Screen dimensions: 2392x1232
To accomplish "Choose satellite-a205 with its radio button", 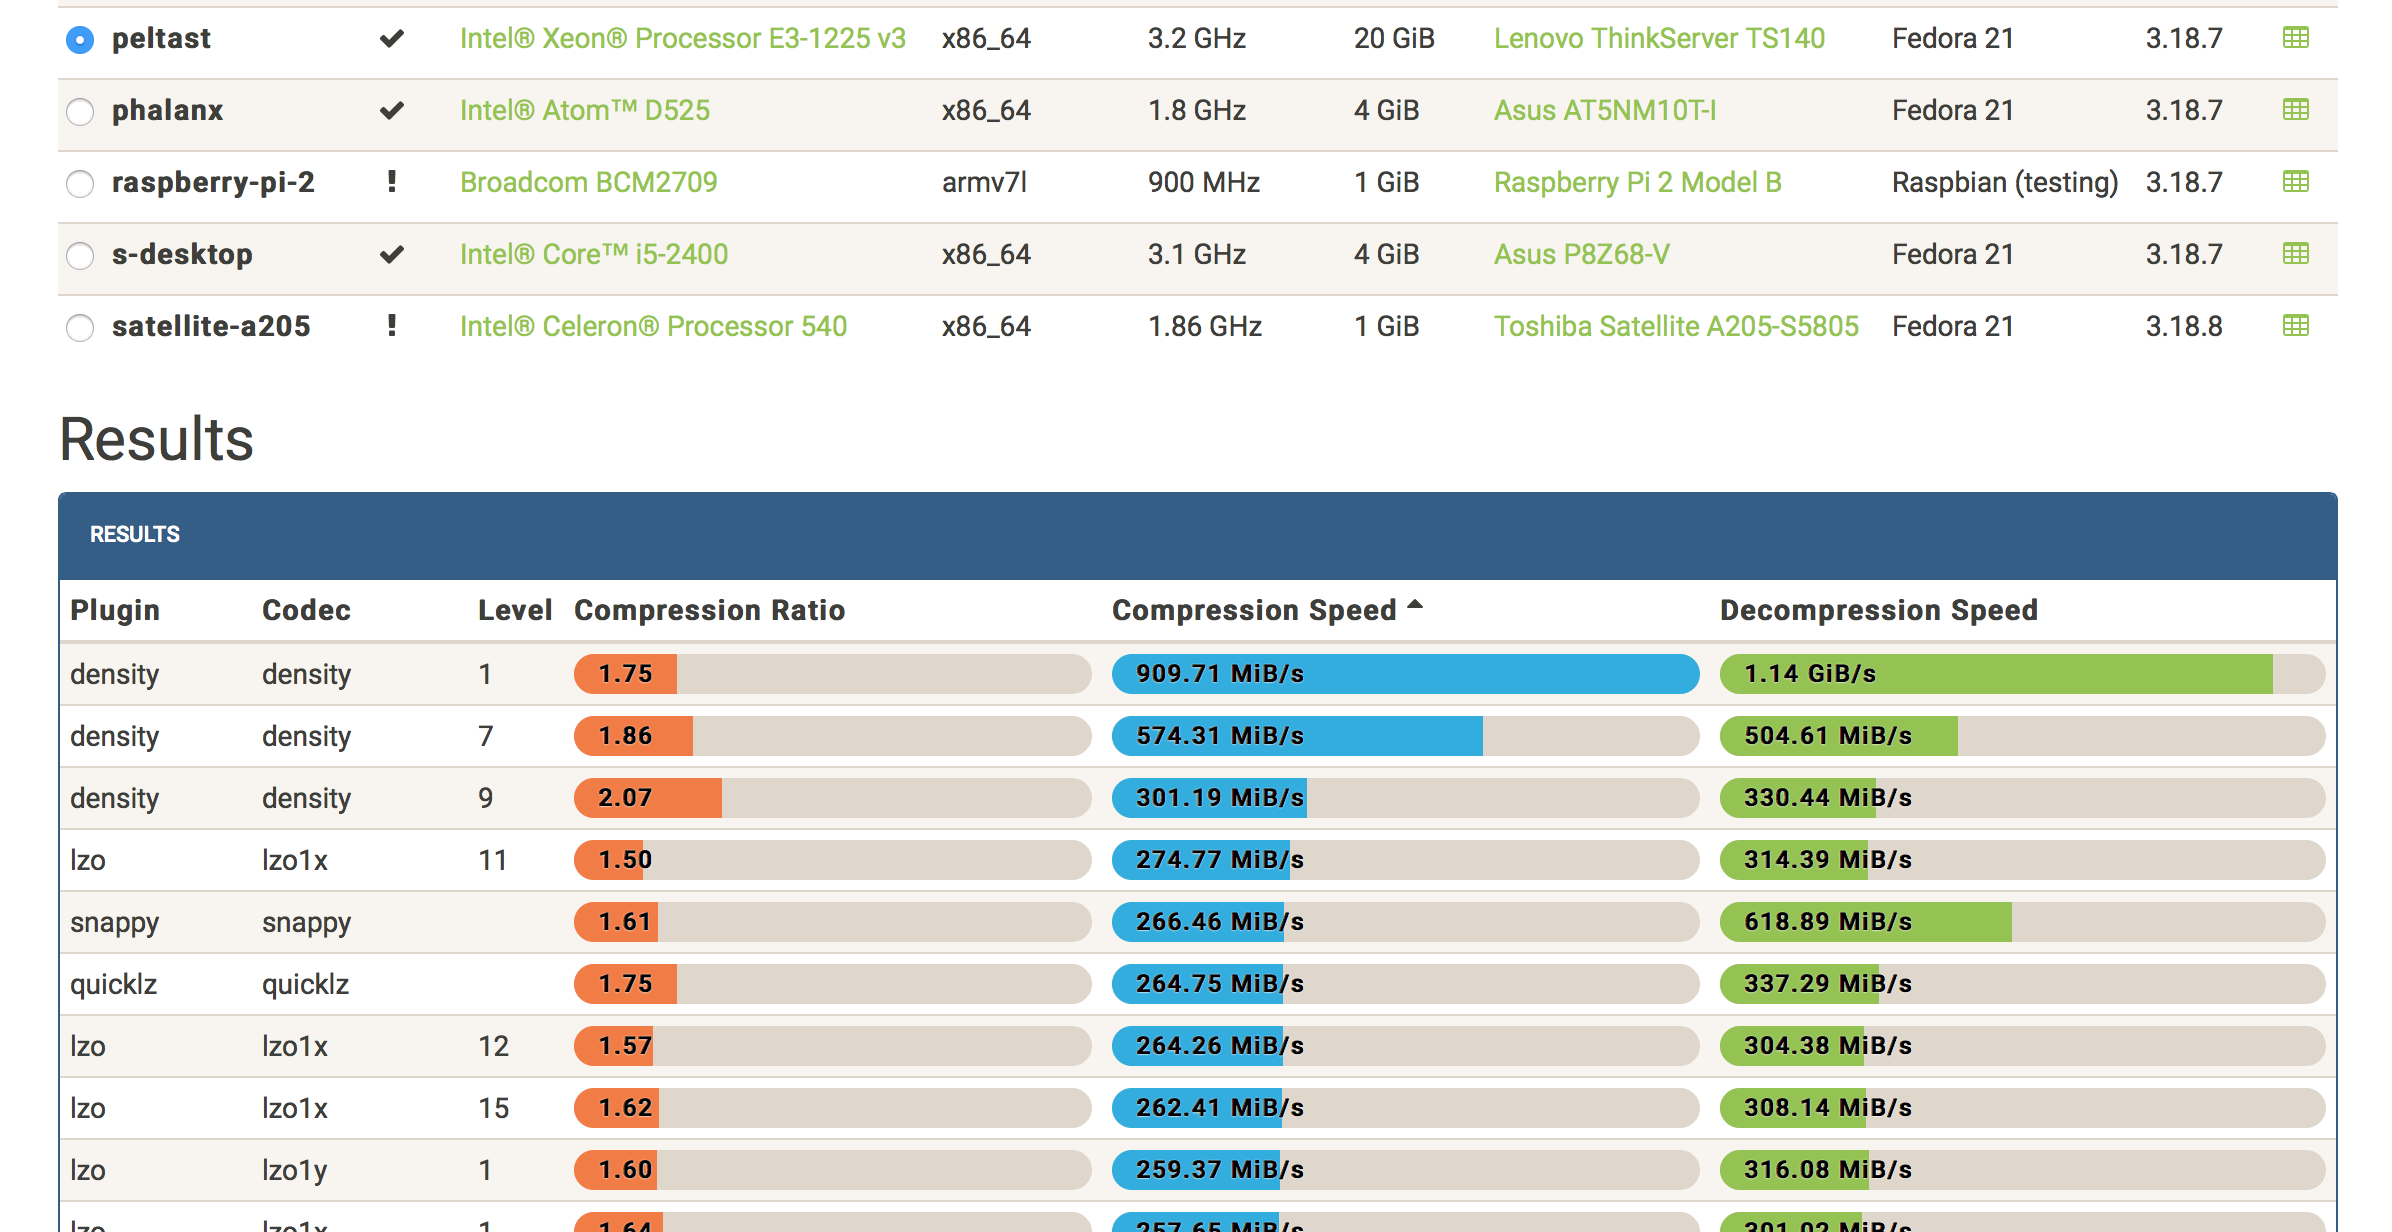I will (x=80, y=327).
